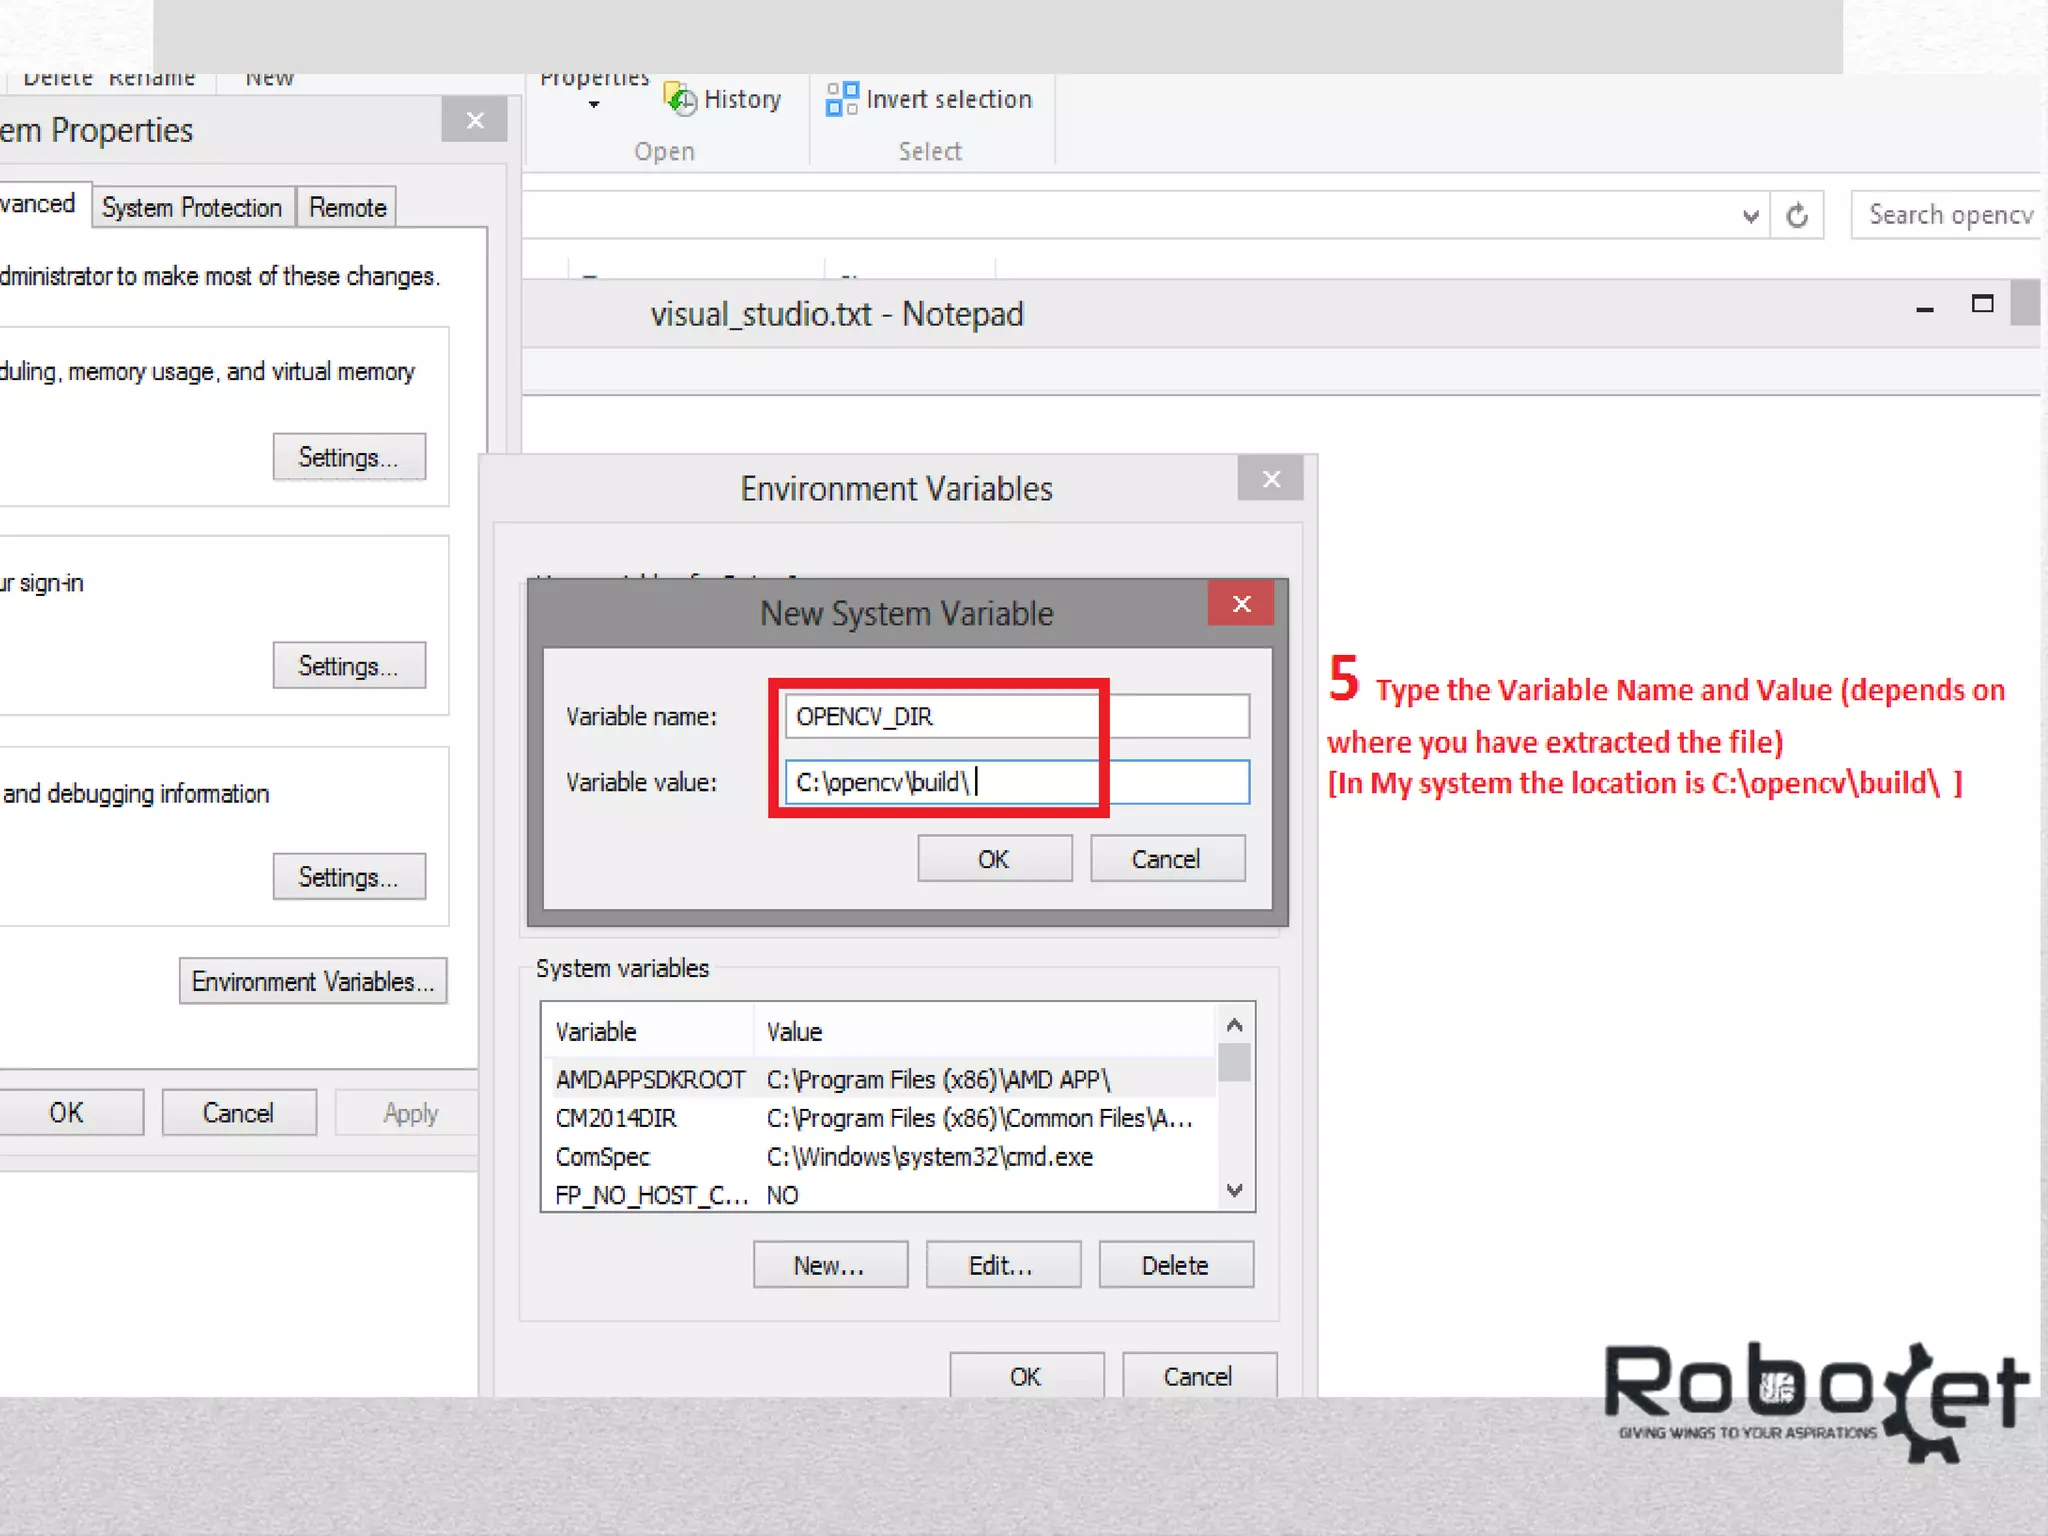The image size is (2048, 1536).
Task: Click OK in New System Variable dialog
Action: click(994, 859)
